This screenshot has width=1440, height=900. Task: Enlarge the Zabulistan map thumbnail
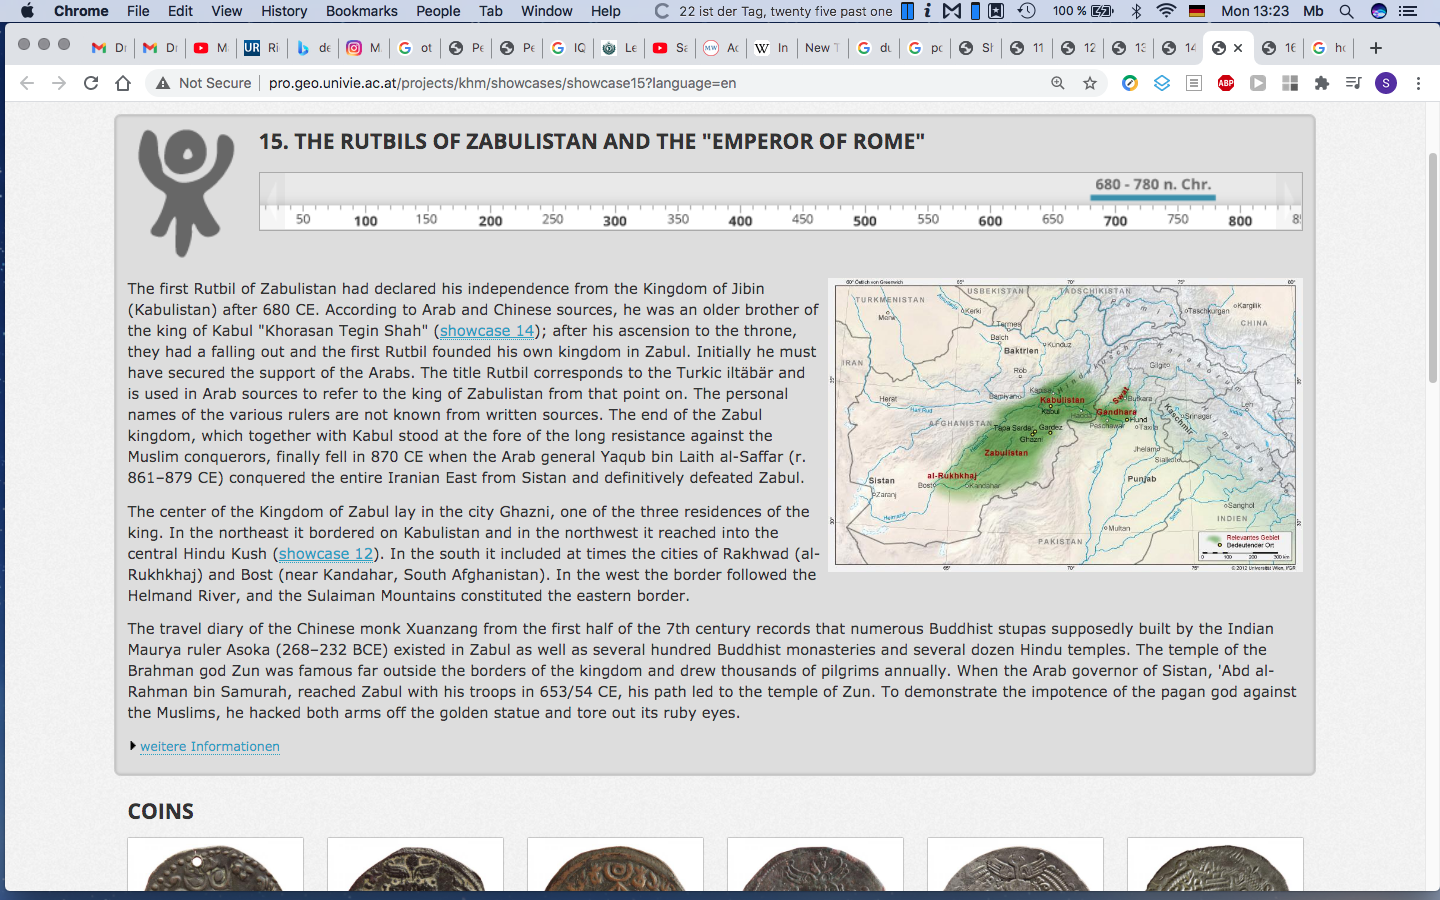pyautogui.click(x=1065, y=425)
